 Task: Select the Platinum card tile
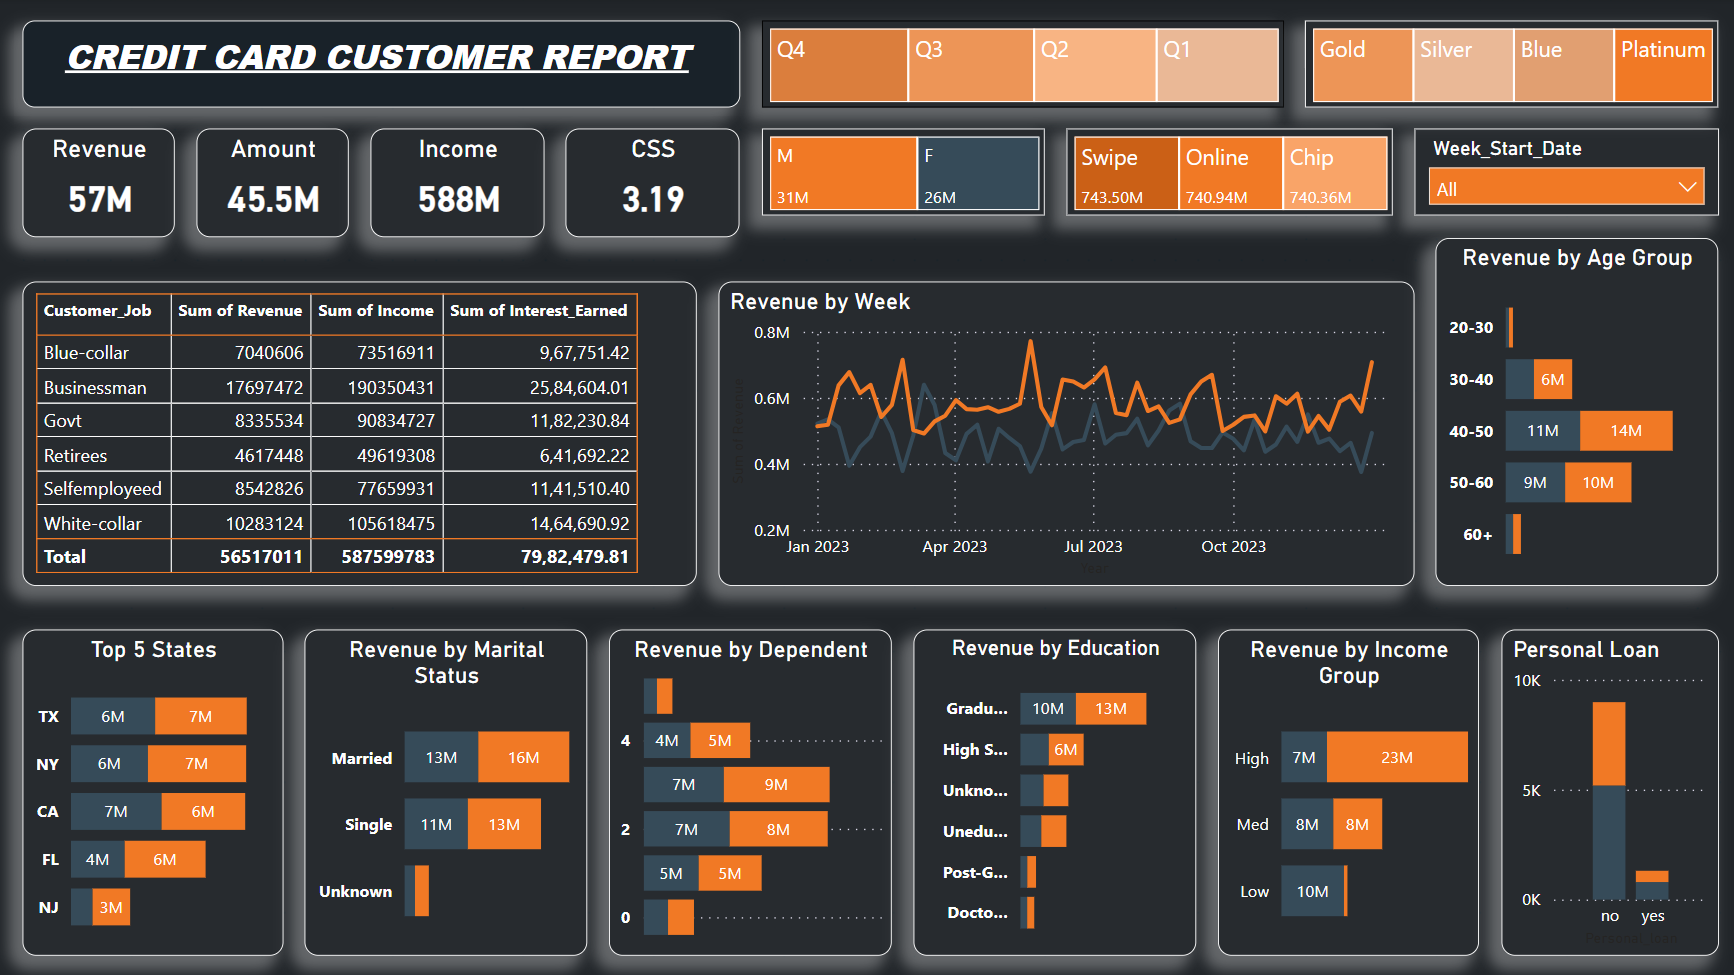pos(1663,65)
